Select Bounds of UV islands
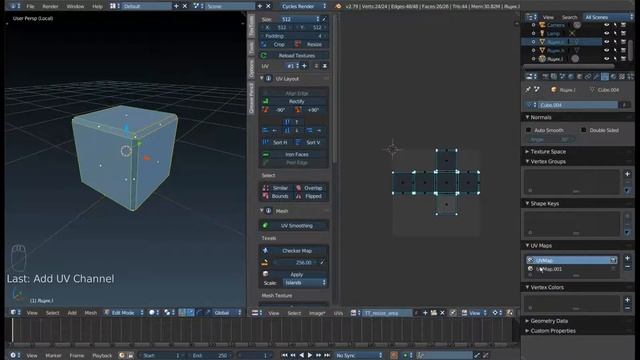Image resolution: width=640 pixels, height=360 pixels. click(276, 196)
